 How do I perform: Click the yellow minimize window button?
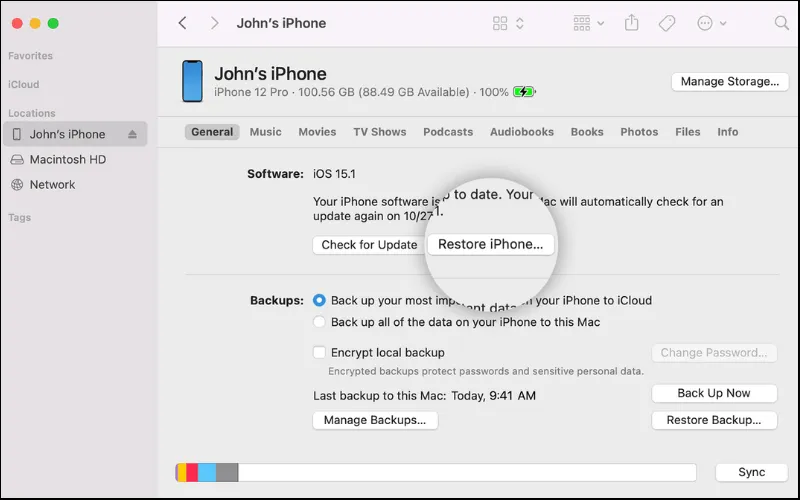(x=35, y=23)
